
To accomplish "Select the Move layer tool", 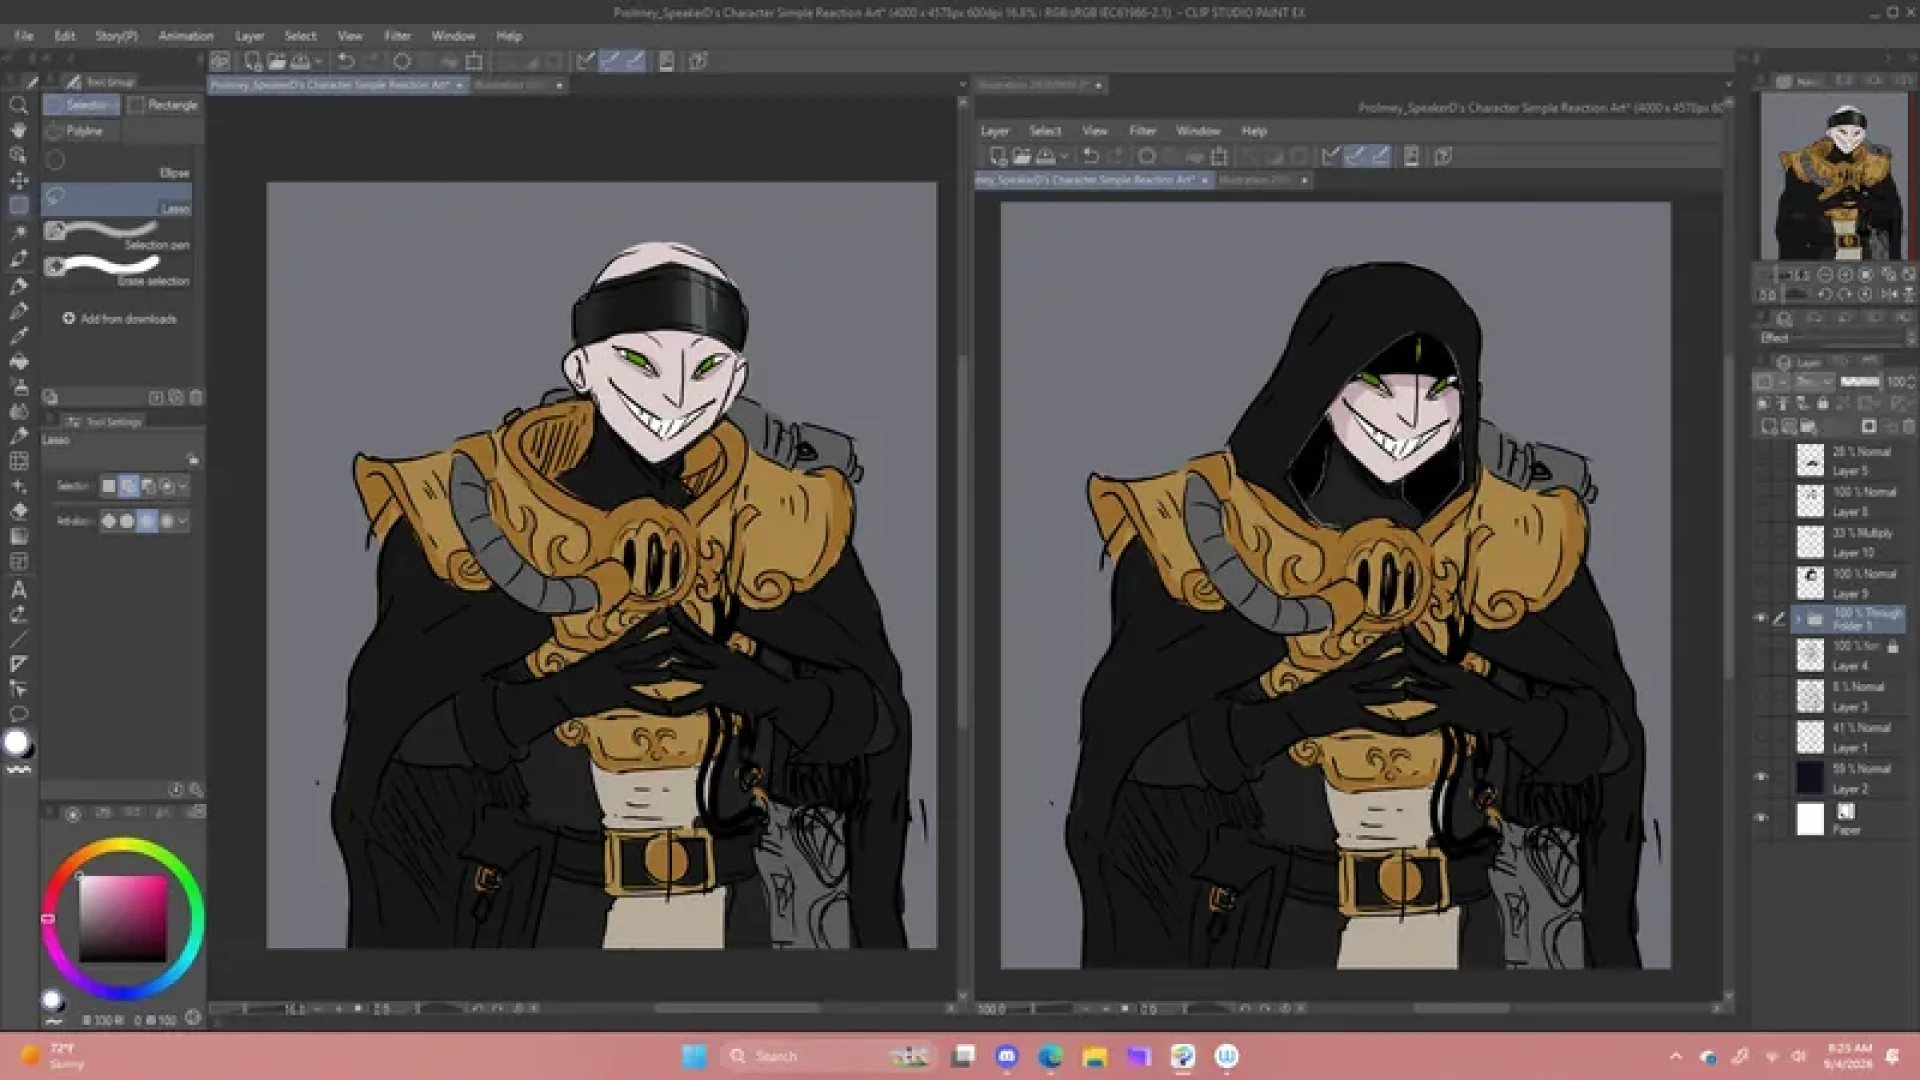I will pos(18,181).
